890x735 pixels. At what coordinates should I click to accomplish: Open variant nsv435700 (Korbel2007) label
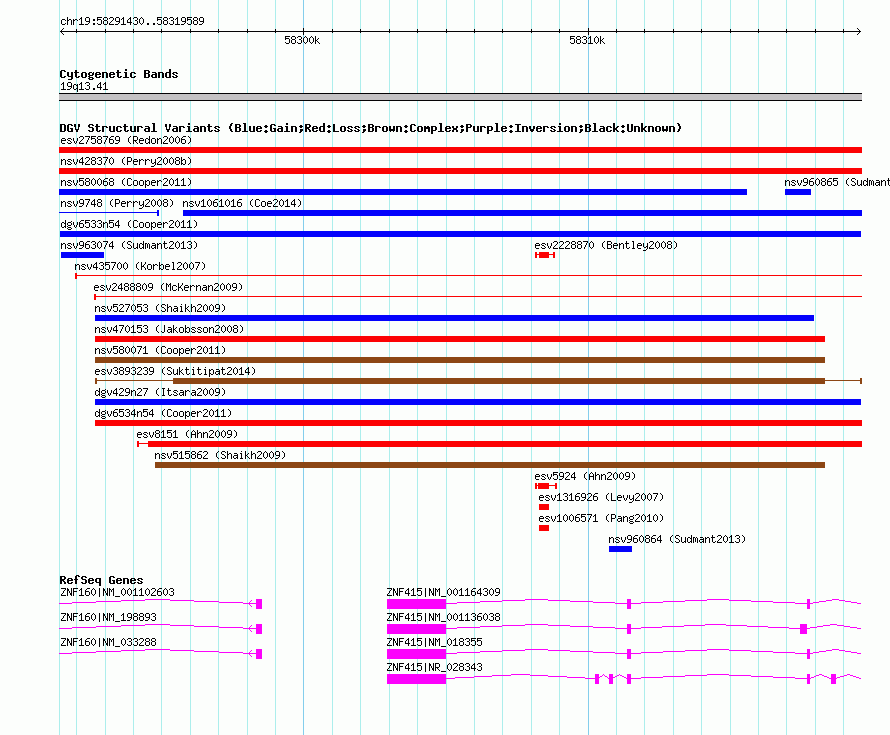140,266
